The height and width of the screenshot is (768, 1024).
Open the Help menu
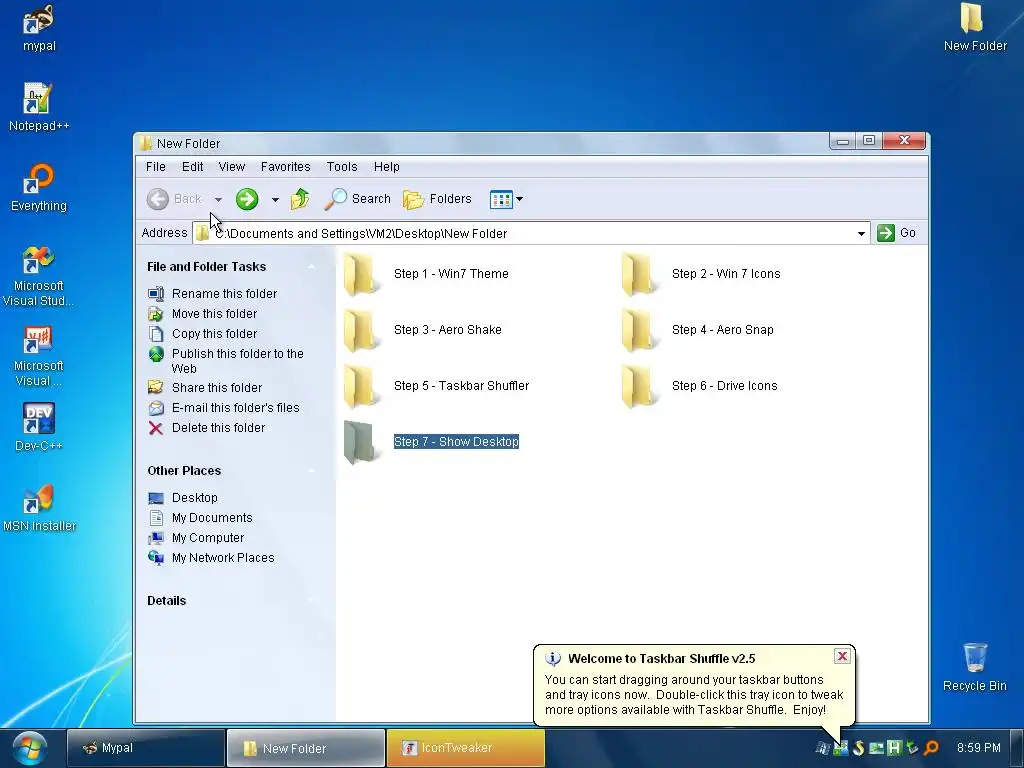387,167
